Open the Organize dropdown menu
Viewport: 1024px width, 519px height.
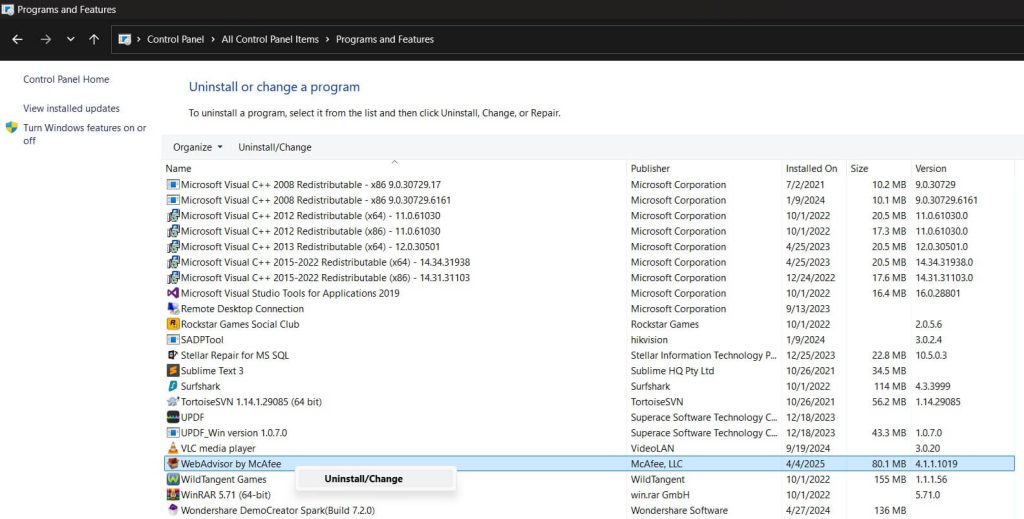click(198, 147)
